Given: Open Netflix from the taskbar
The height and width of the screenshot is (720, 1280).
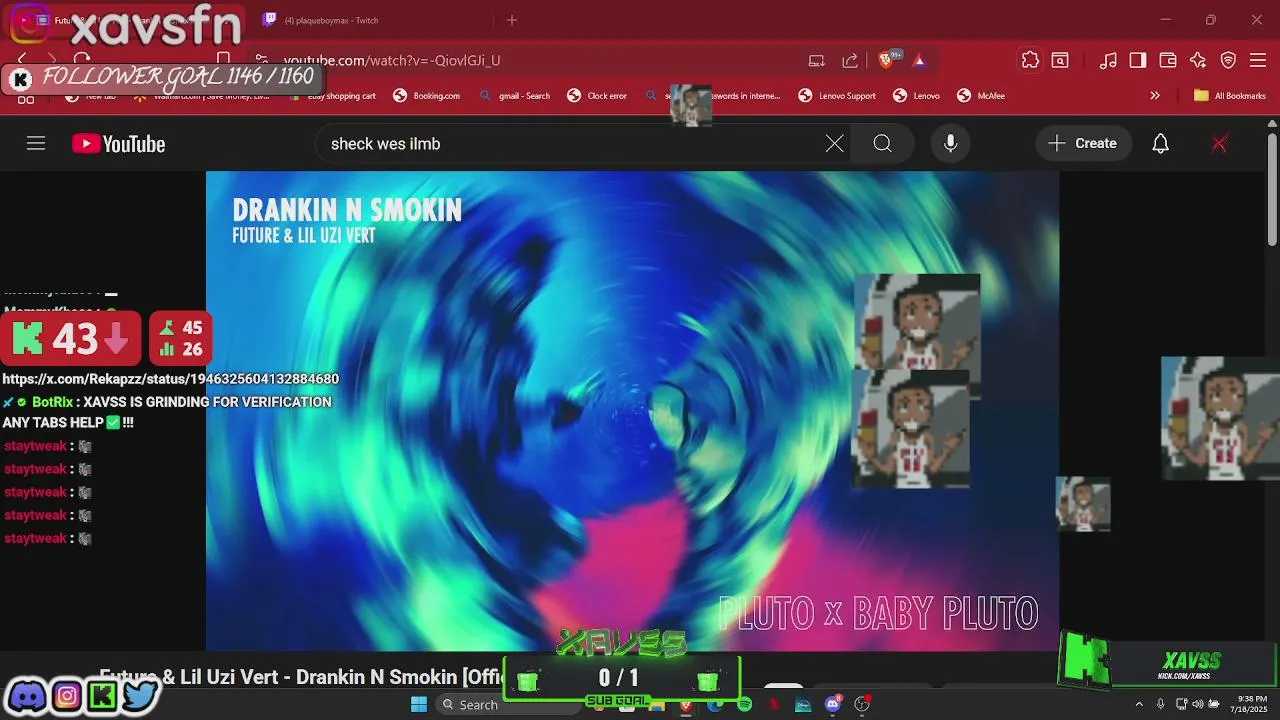Looking at the screenshot, I should (x=773, y=705).
